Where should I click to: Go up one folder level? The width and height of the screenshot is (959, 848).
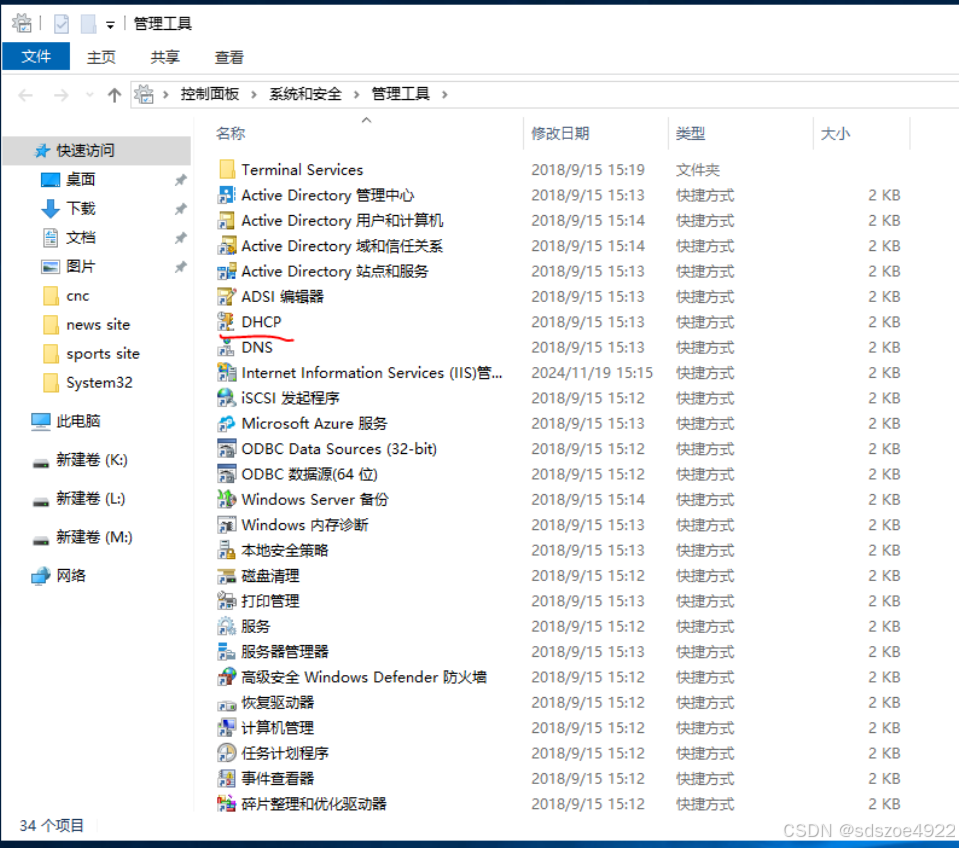pos(114,95)
